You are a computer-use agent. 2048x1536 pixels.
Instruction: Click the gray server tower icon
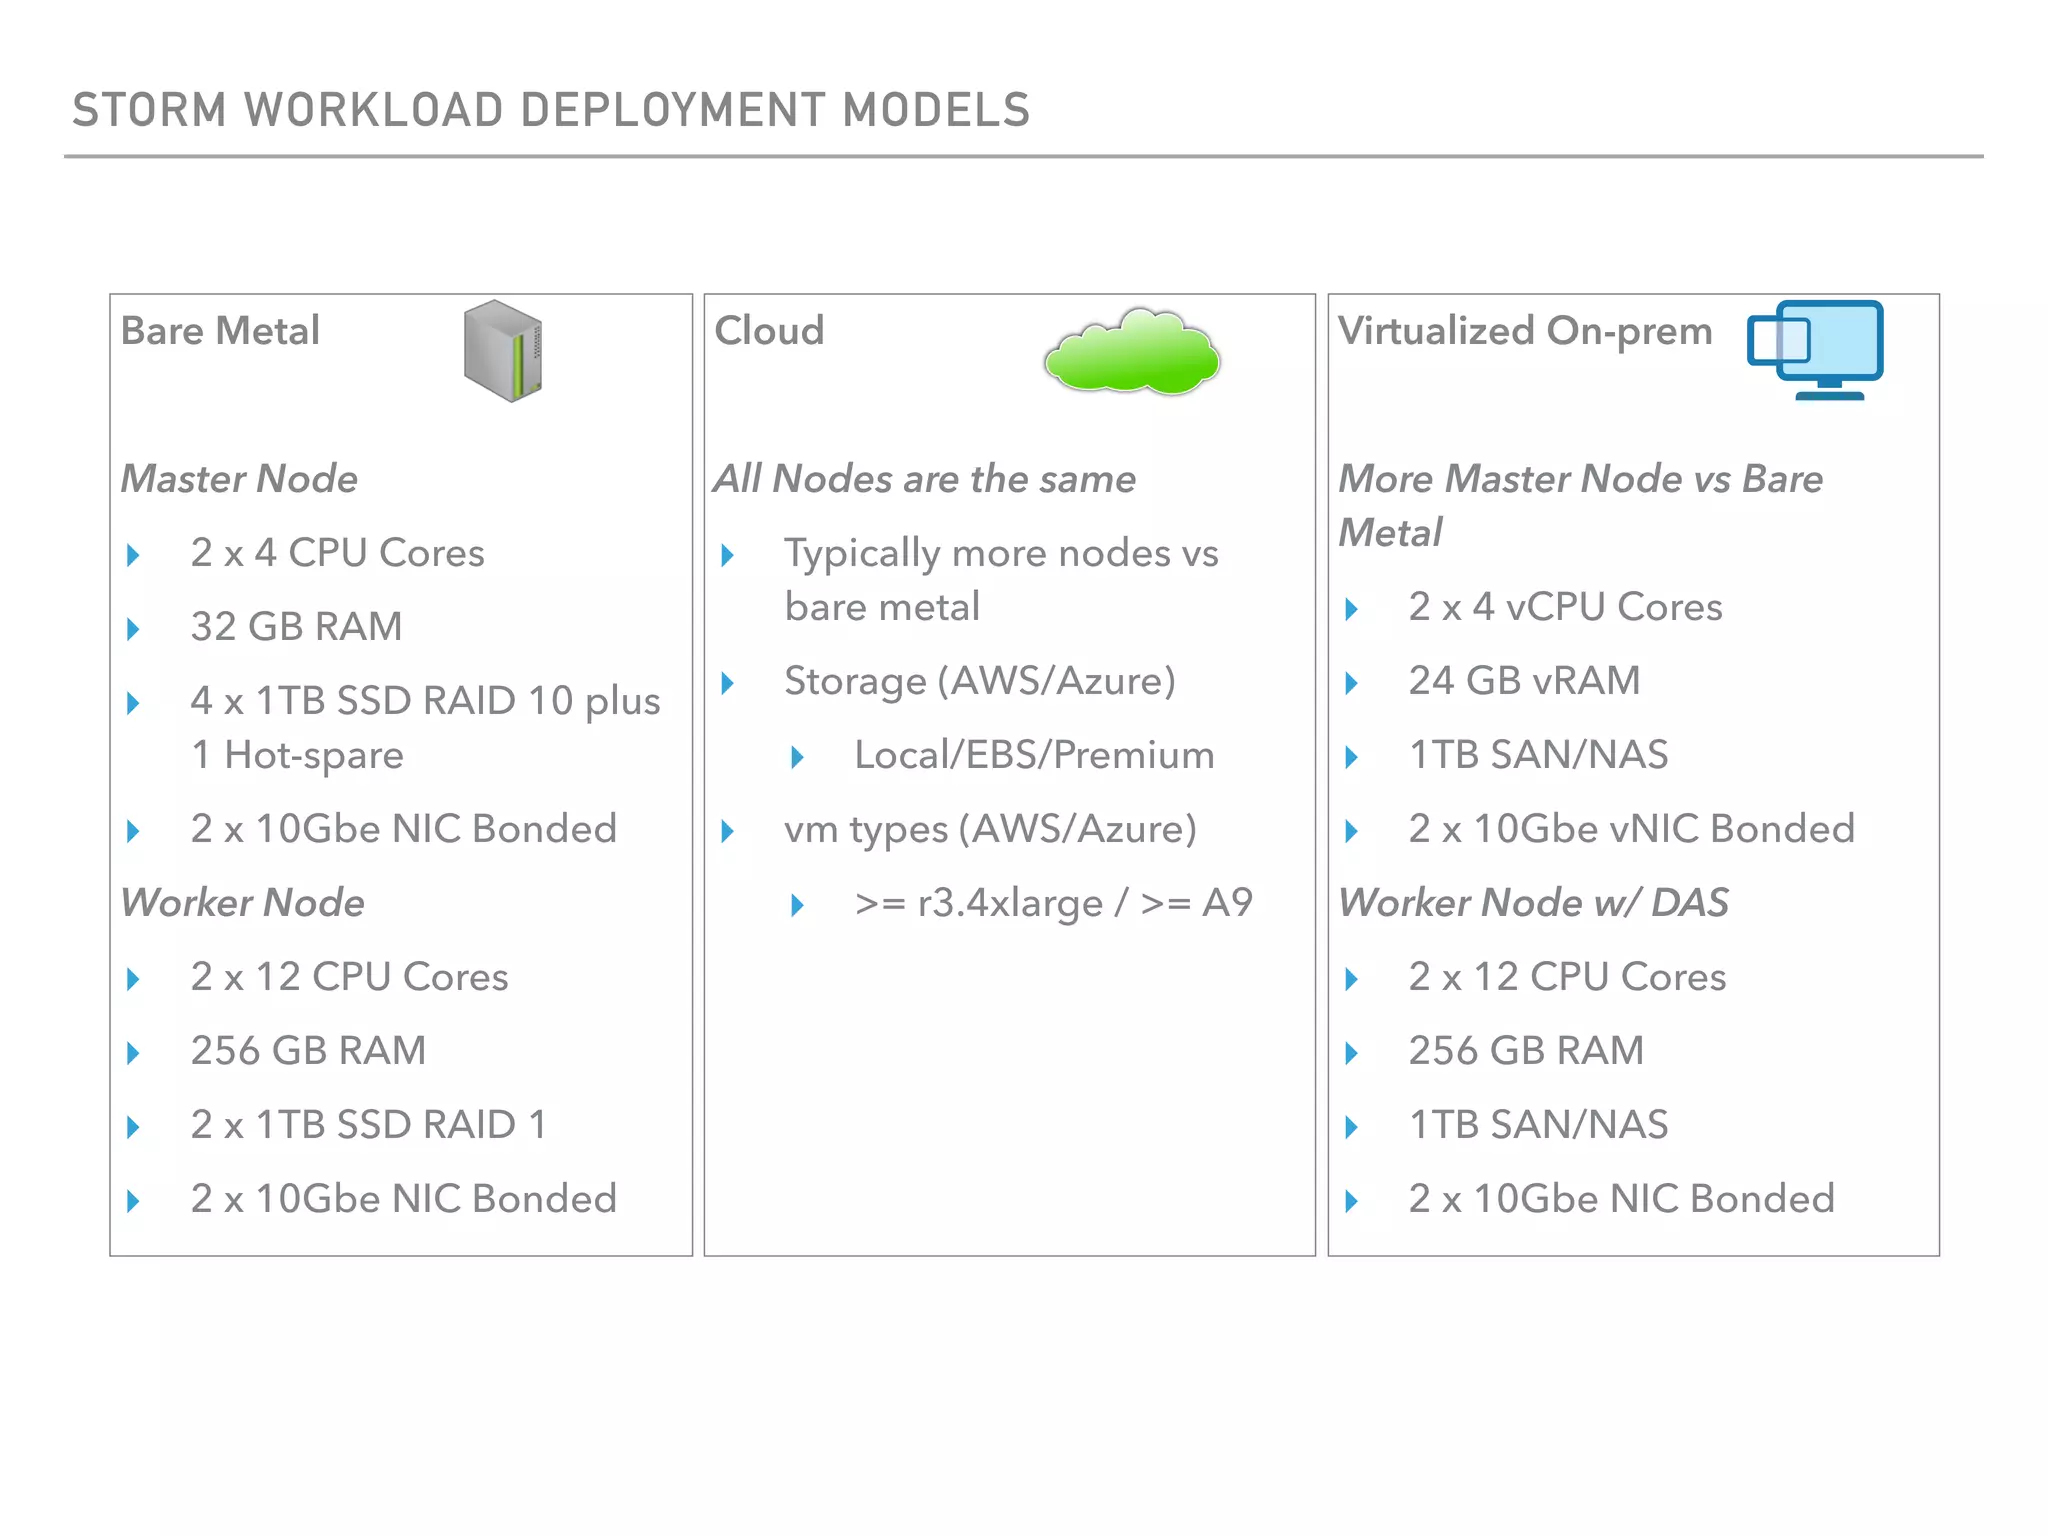point(502,350)
